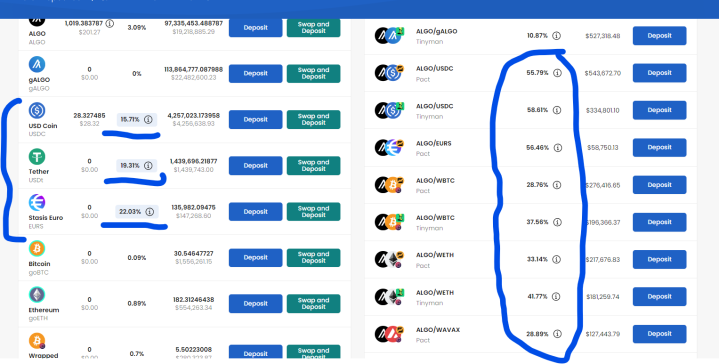Select the ALGO/WAVAX pair name

437,330
